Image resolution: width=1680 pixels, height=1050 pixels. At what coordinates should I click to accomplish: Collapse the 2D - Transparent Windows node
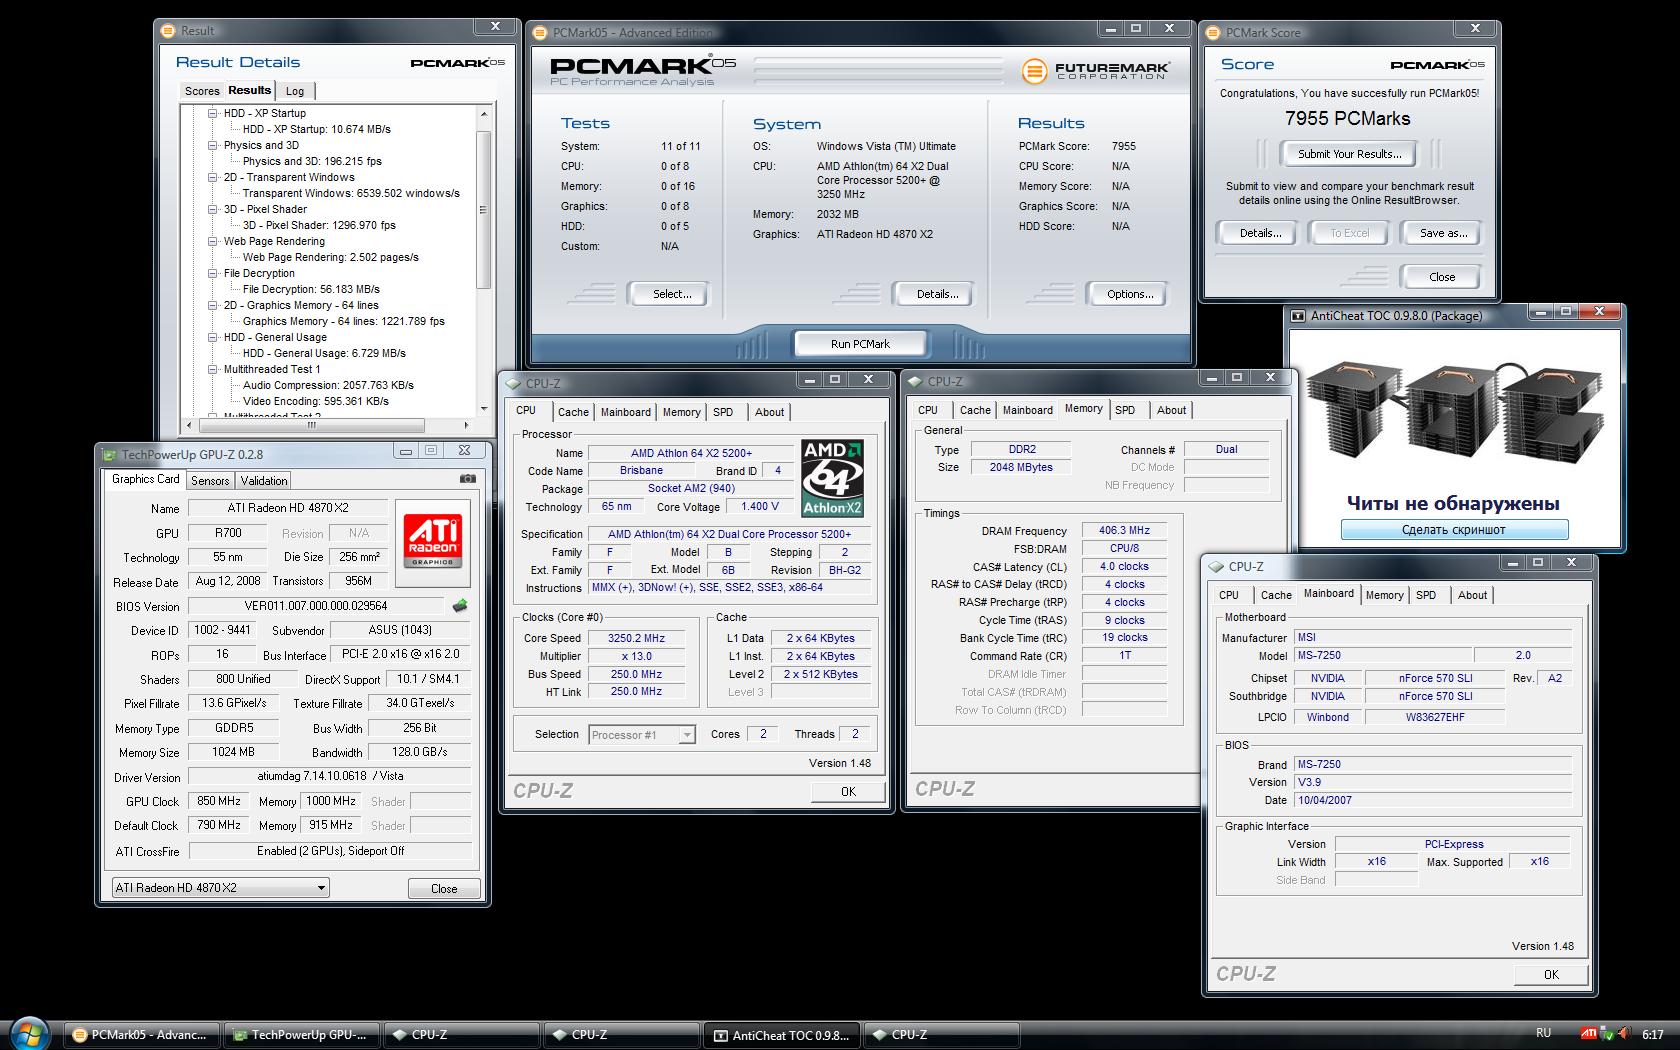click(x=212, y=177)
